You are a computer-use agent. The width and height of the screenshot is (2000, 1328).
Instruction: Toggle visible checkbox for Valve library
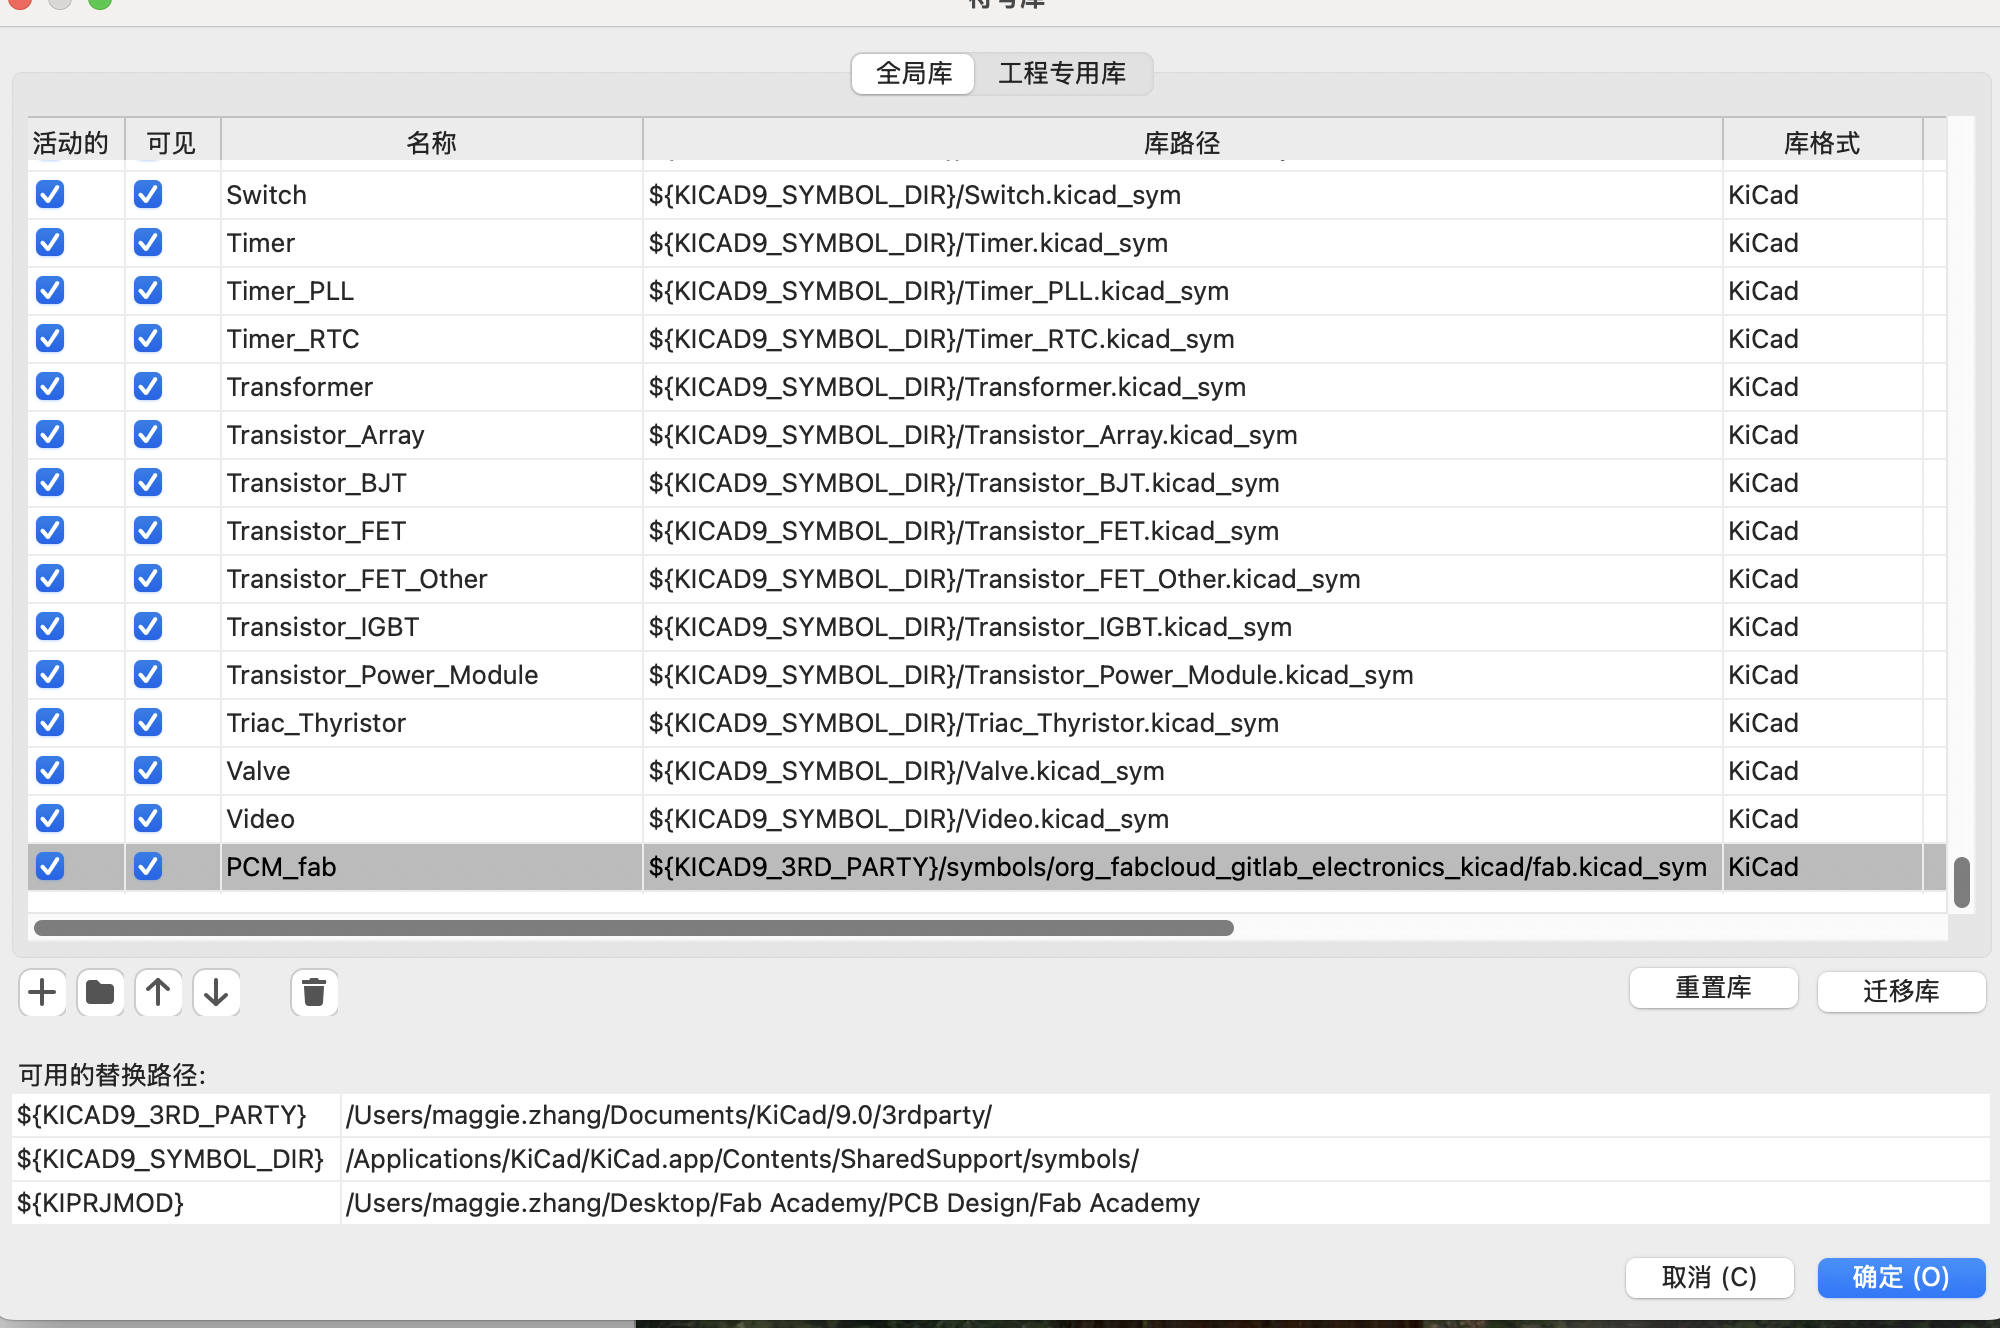coord(148,771)
